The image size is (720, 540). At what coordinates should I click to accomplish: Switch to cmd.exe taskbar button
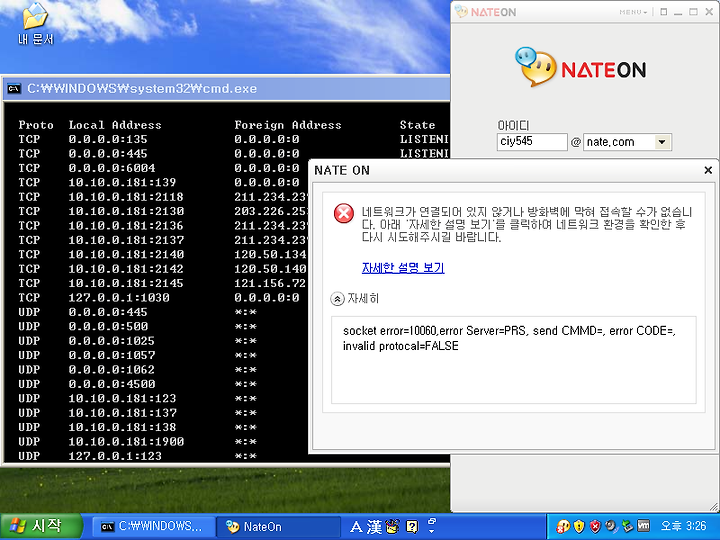coord(154,527)
